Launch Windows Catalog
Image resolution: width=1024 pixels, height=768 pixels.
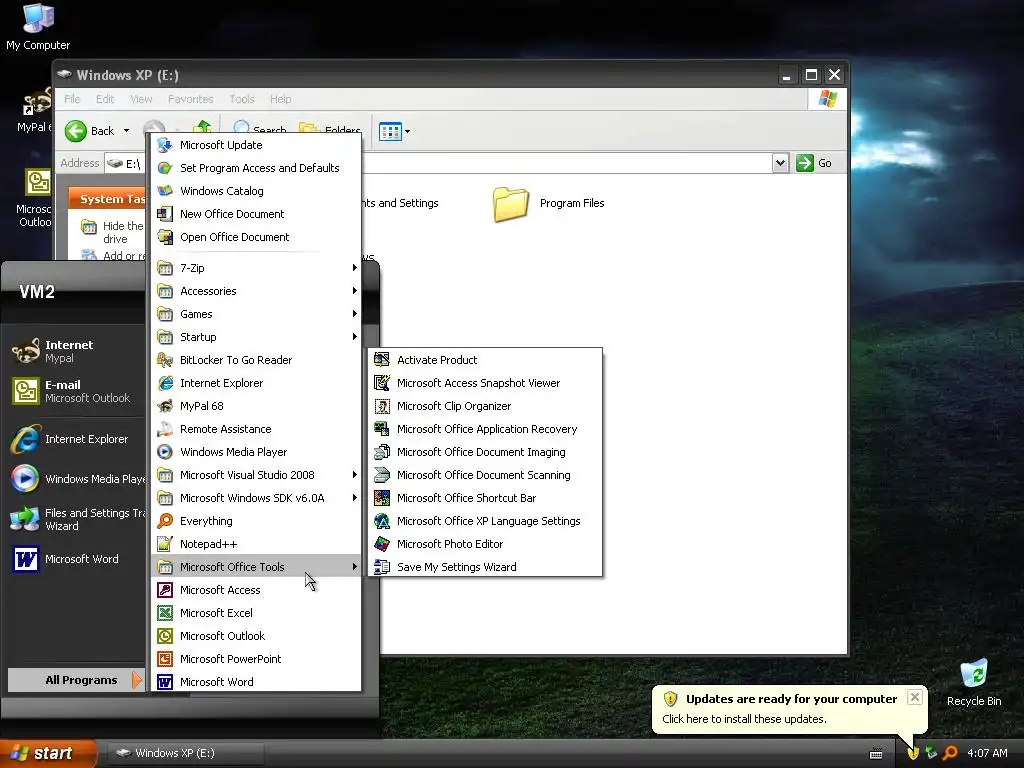[x=256, y=191]
